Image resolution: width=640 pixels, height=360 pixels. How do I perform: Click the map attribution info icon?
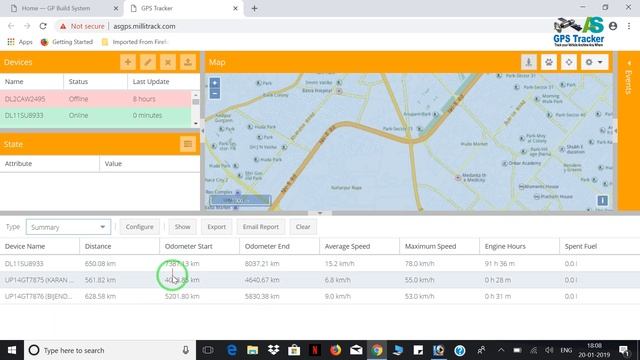[x=602, y=200]
